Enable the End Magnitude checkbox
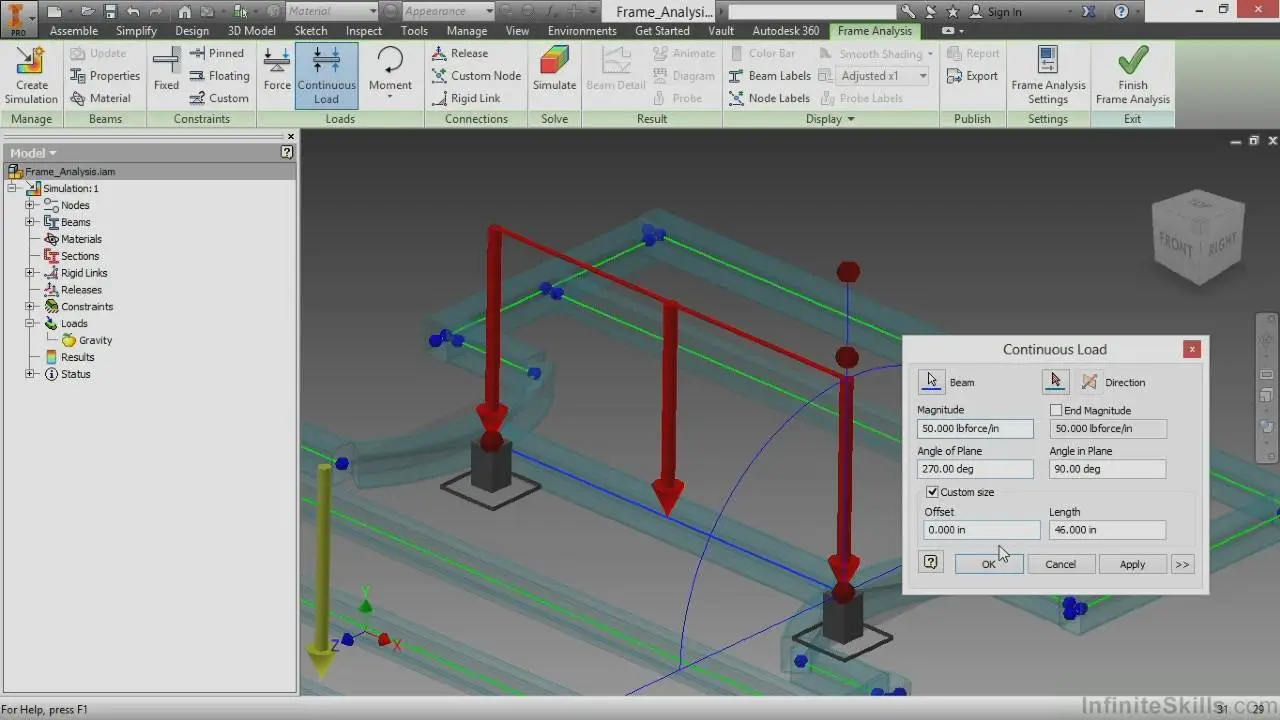Screen dimensions: 1280x720 click(1056, 410)
